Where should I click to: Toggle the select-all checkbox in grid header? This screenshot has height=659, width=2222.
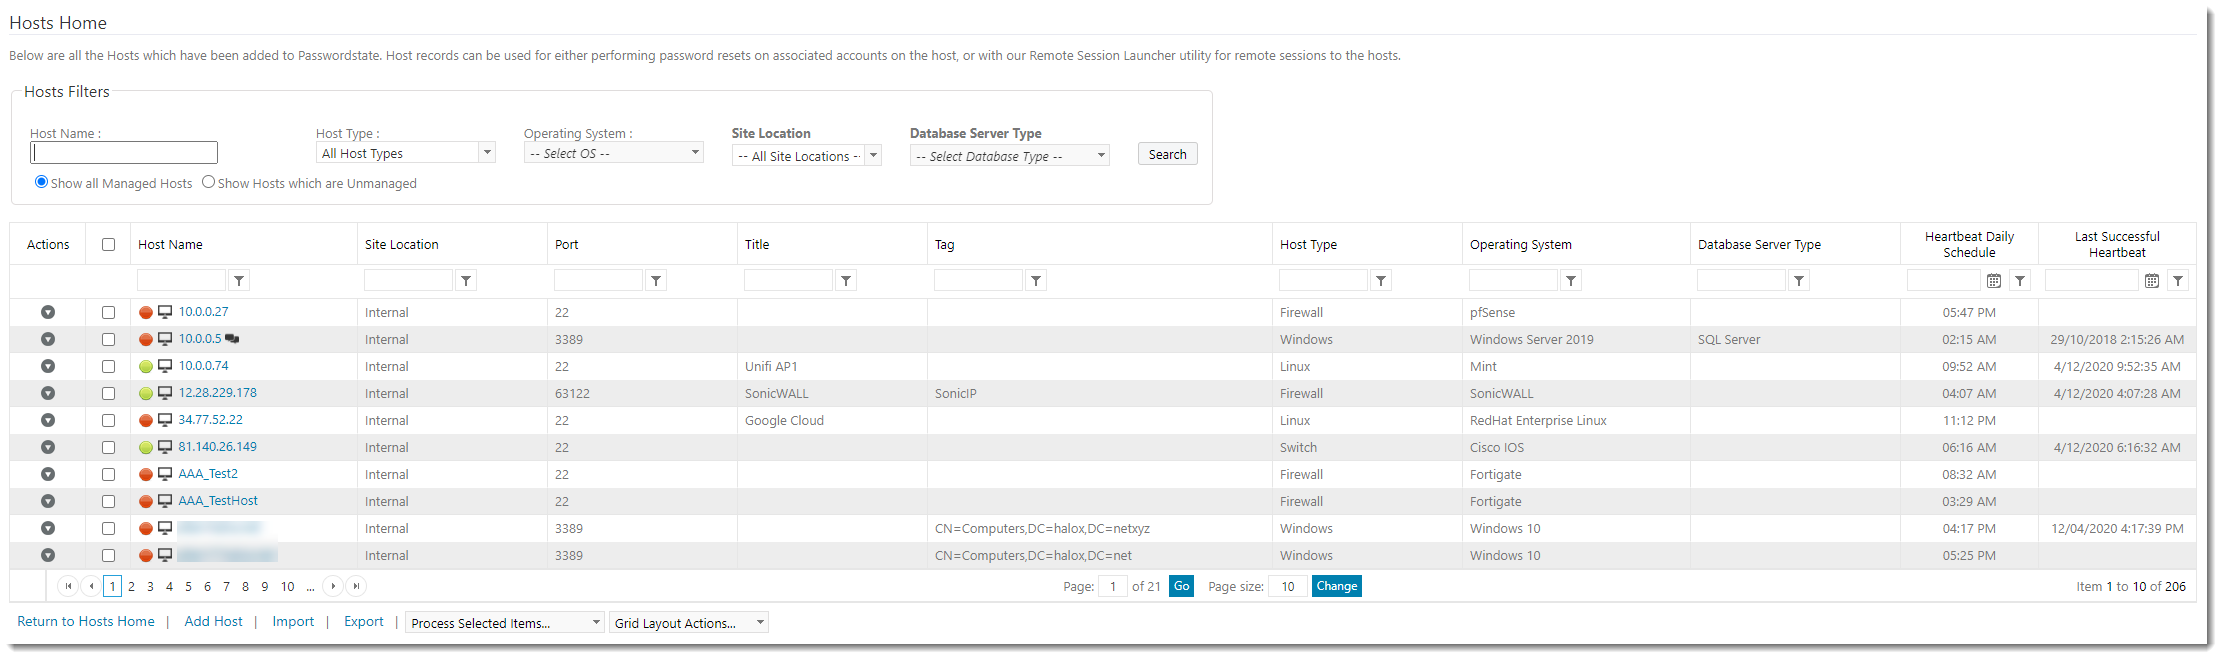(x=108, y=245)
